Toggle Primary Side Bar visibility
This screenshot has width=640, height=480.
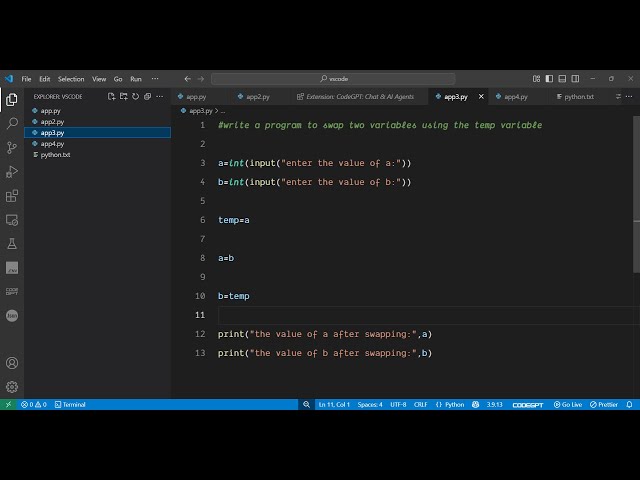click(x=549, y=79)
